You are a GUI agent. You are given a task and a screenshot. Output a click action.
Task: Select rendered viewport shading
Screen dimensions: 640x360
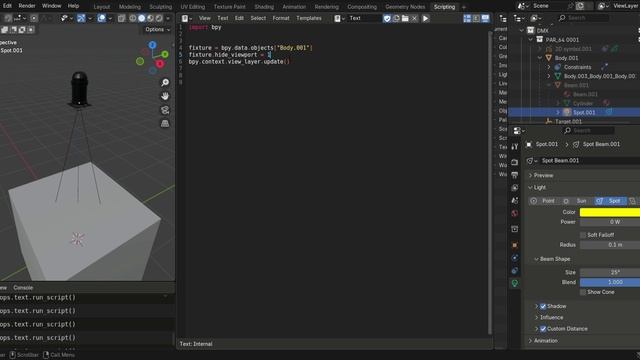pos(159,18)
